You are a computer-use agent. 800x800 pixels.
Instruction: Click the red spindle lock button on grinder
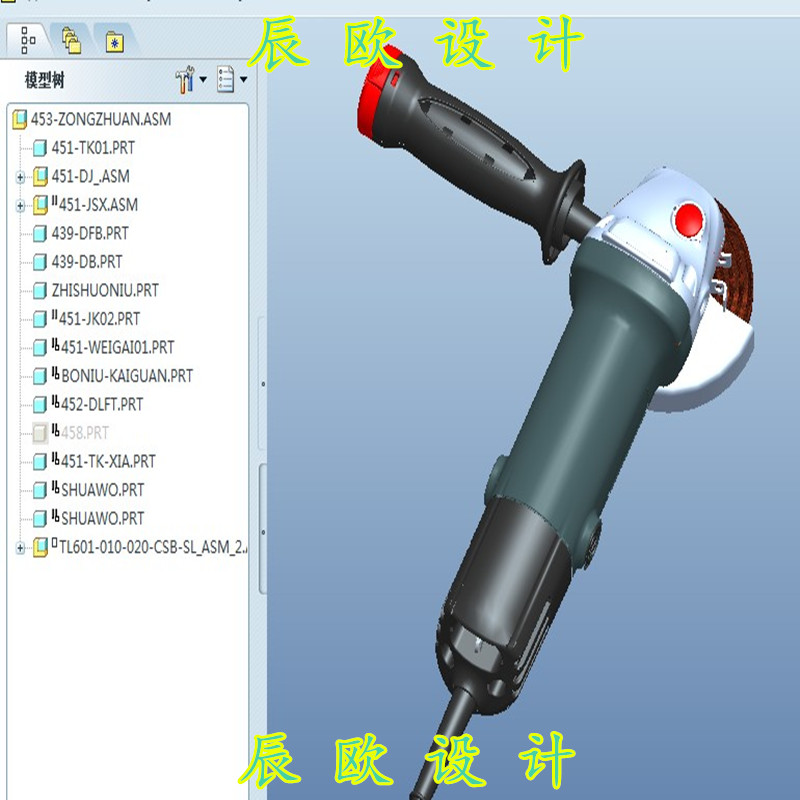tap(689, 220)
